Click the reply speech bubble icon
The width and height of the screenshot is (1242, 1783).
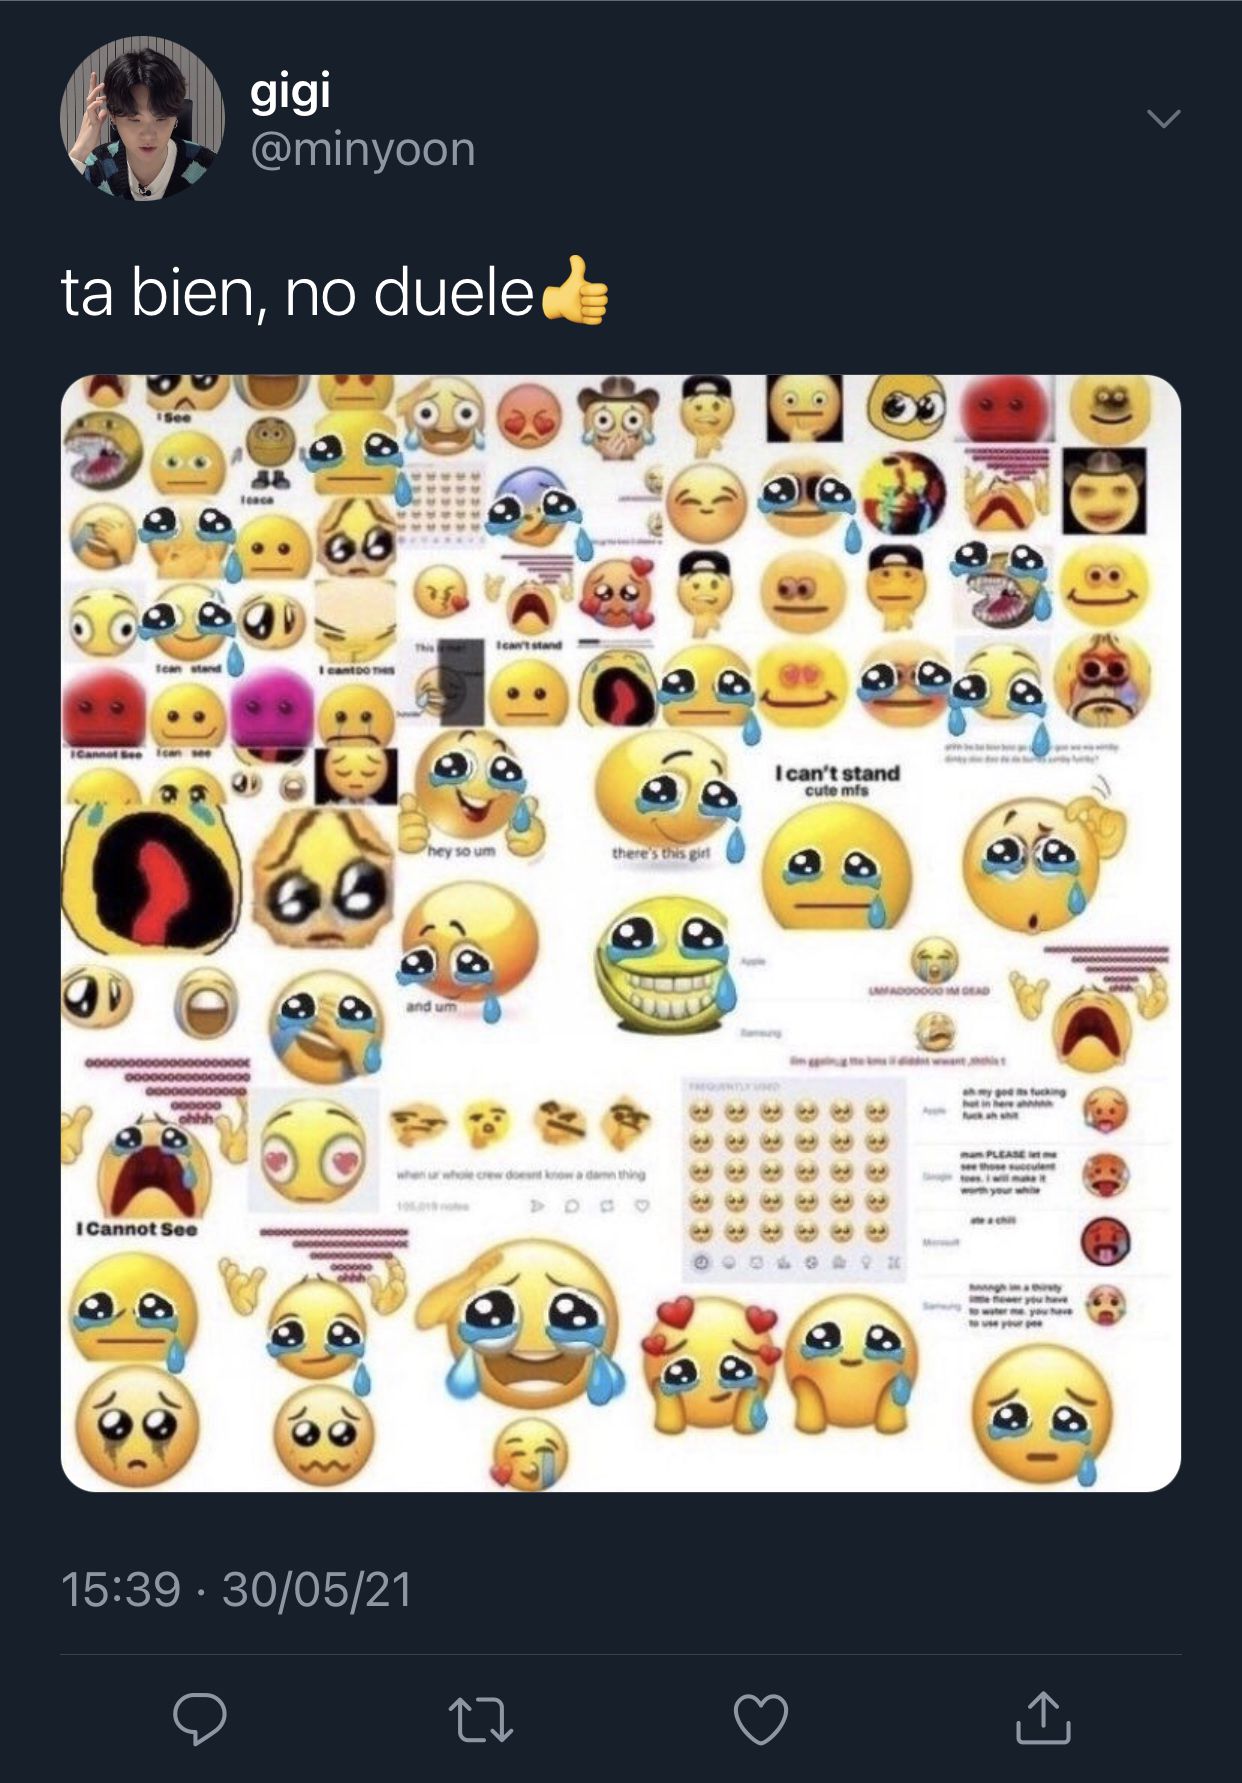coord(200,1718)
